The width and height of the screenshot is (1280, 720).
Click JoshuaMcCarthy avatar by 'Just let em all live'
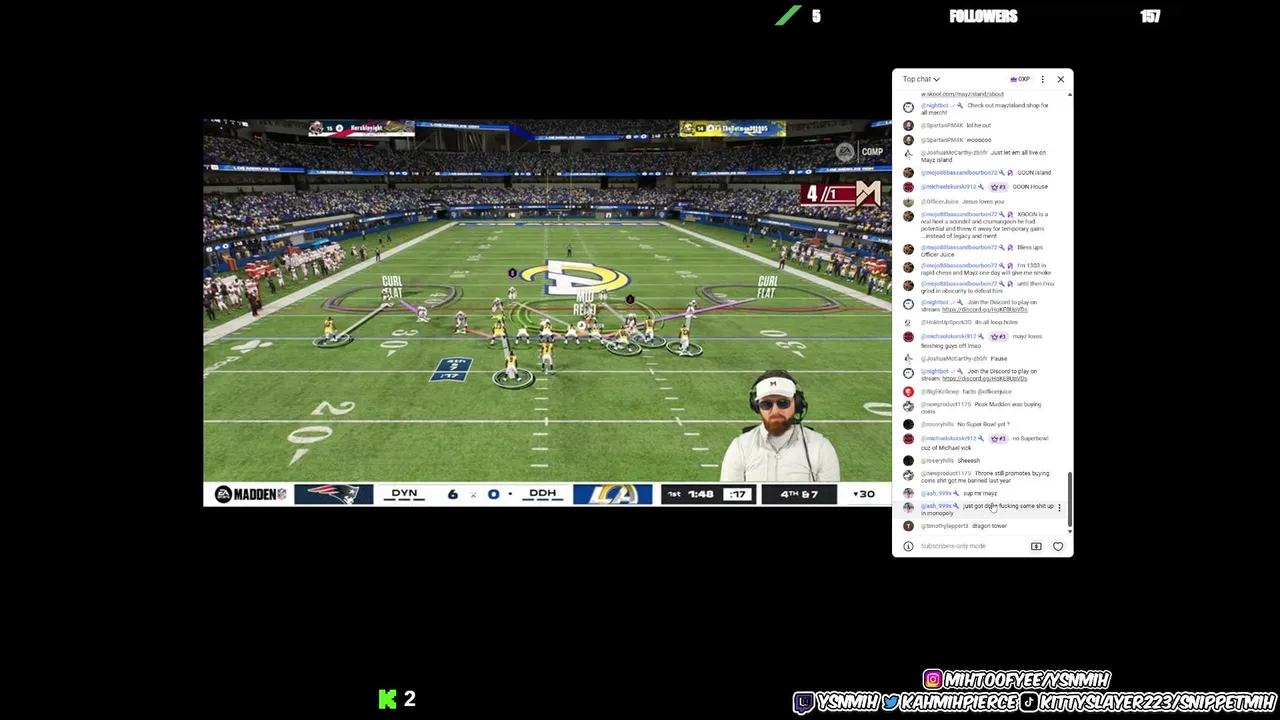tap(908, 154)
